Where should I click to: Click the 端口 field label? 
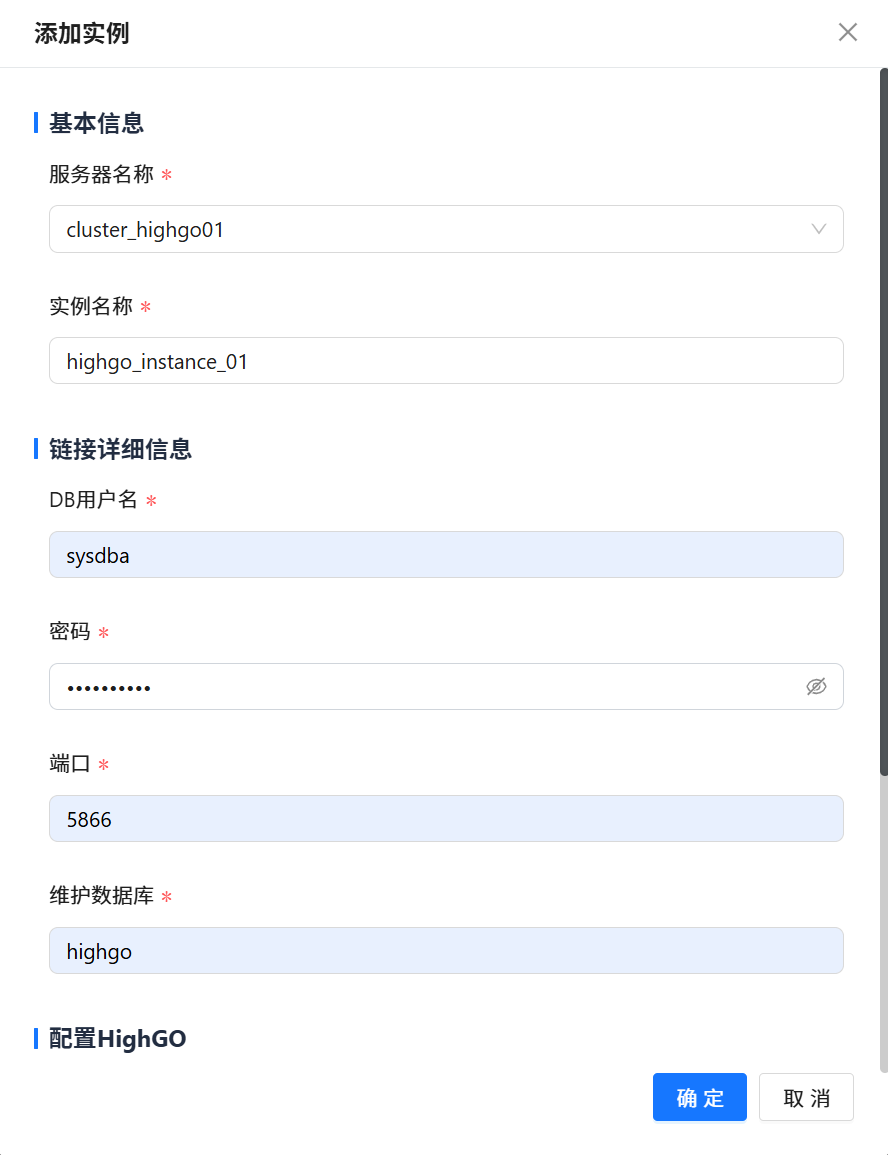click(70, 764)
